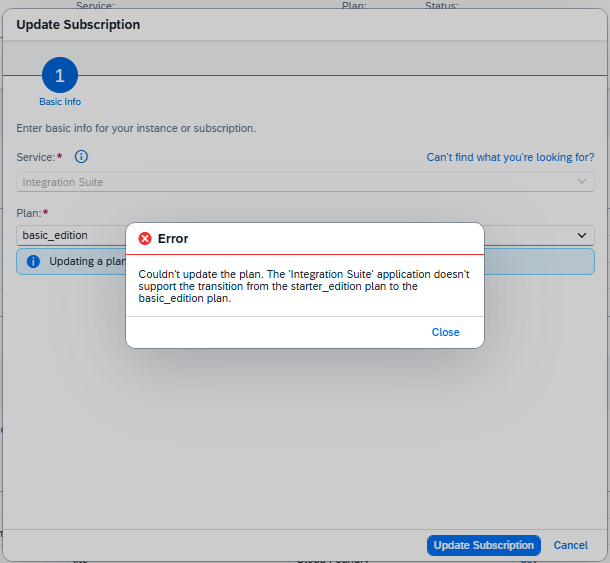Click the Basic Info step label
This screenshot has width=610, height=563.
click(60, 102)
